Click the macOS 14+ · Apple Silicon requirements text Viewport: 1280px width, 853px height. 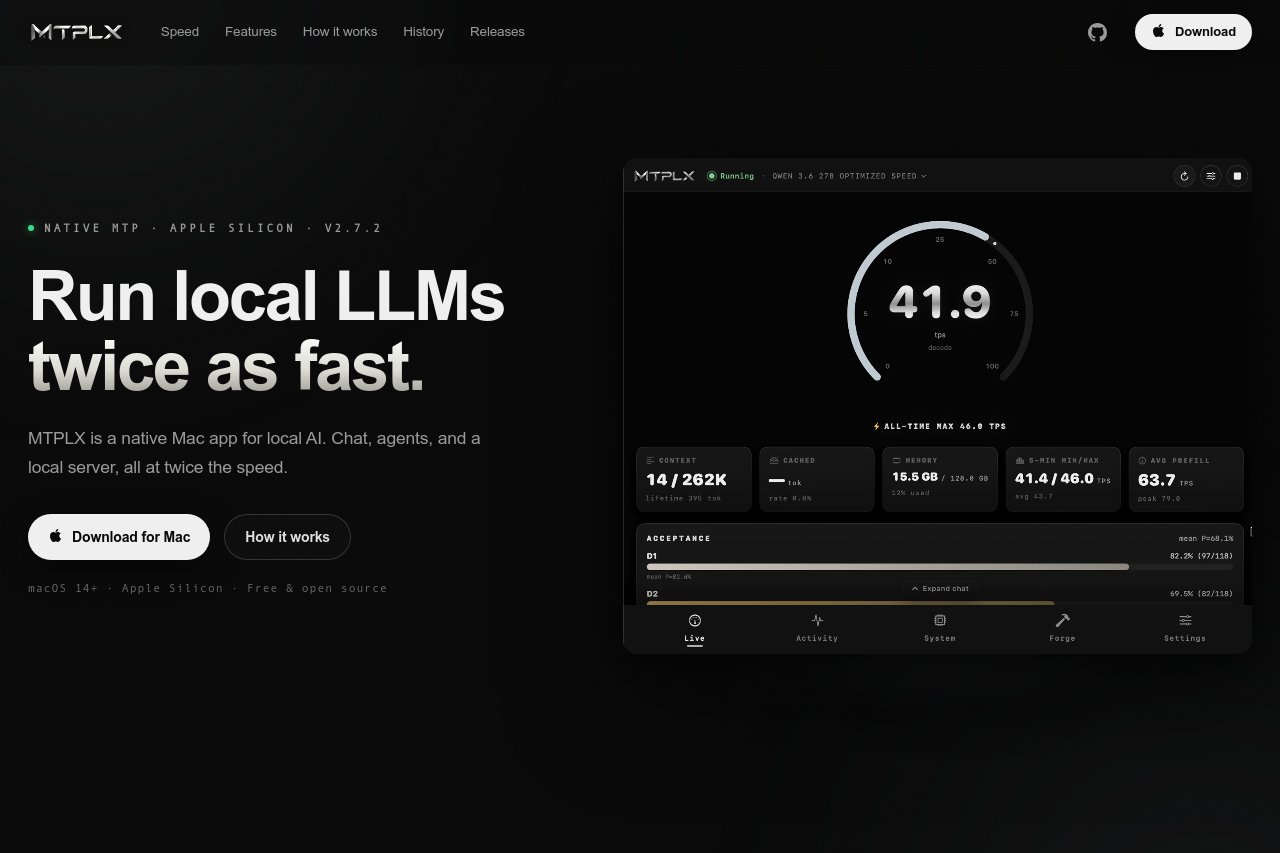tap(208, 588)
